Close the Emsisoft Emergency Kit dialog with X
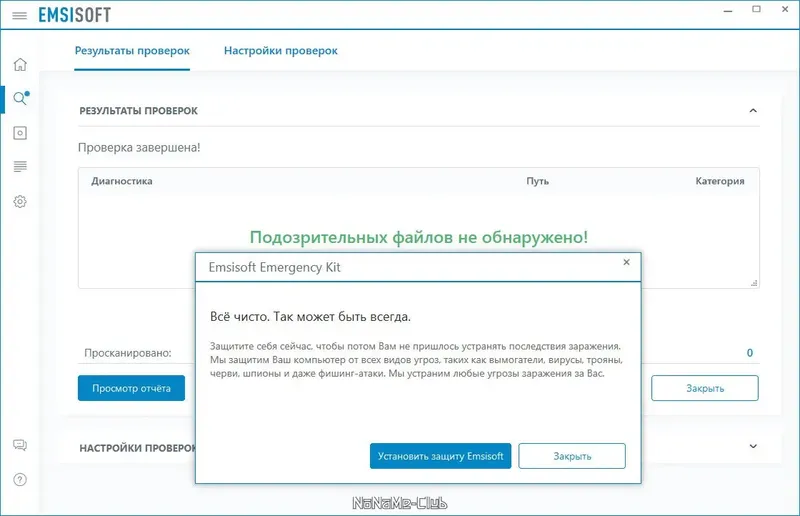This screenshot has width=800, height=516. (627, 262)
